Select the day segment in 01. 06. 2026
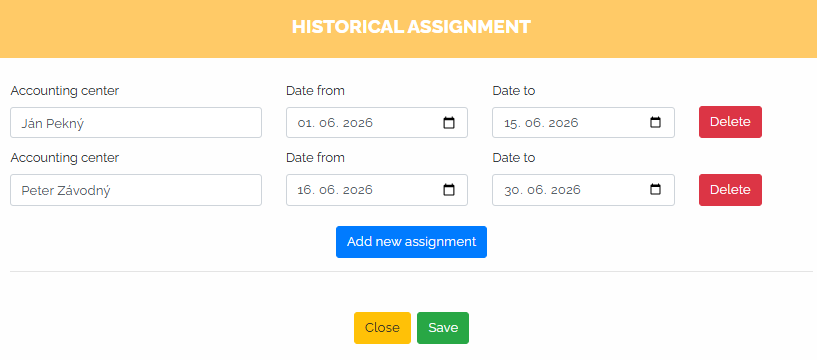The image size is (817, 360). coord(304,123)
